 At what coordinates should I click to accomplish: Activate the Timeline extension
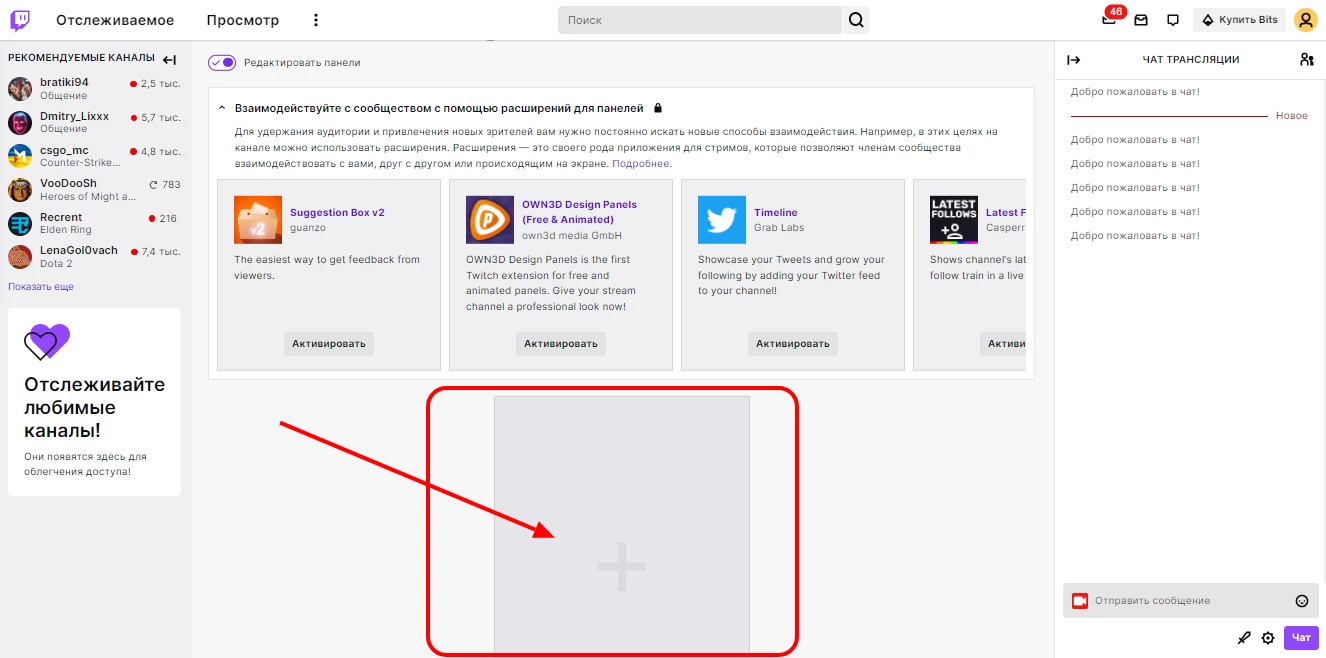(793, 344)
